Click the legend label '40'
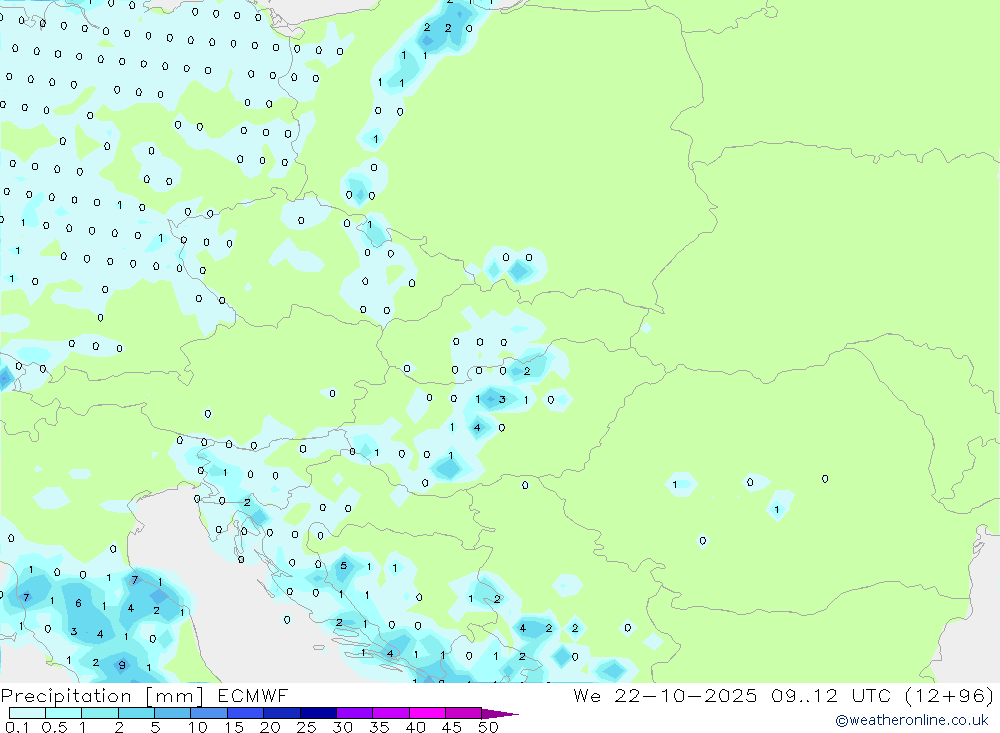1000x733 pixels. (416, 727)
